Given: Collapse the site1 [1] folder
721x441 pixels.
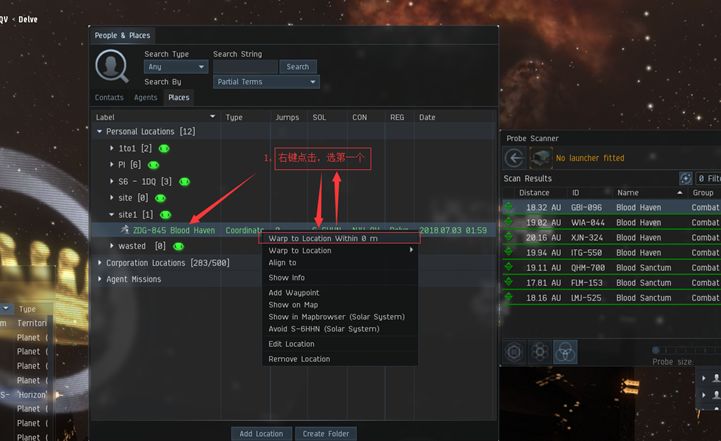Looking at the screenshot, I should [112, 214].
